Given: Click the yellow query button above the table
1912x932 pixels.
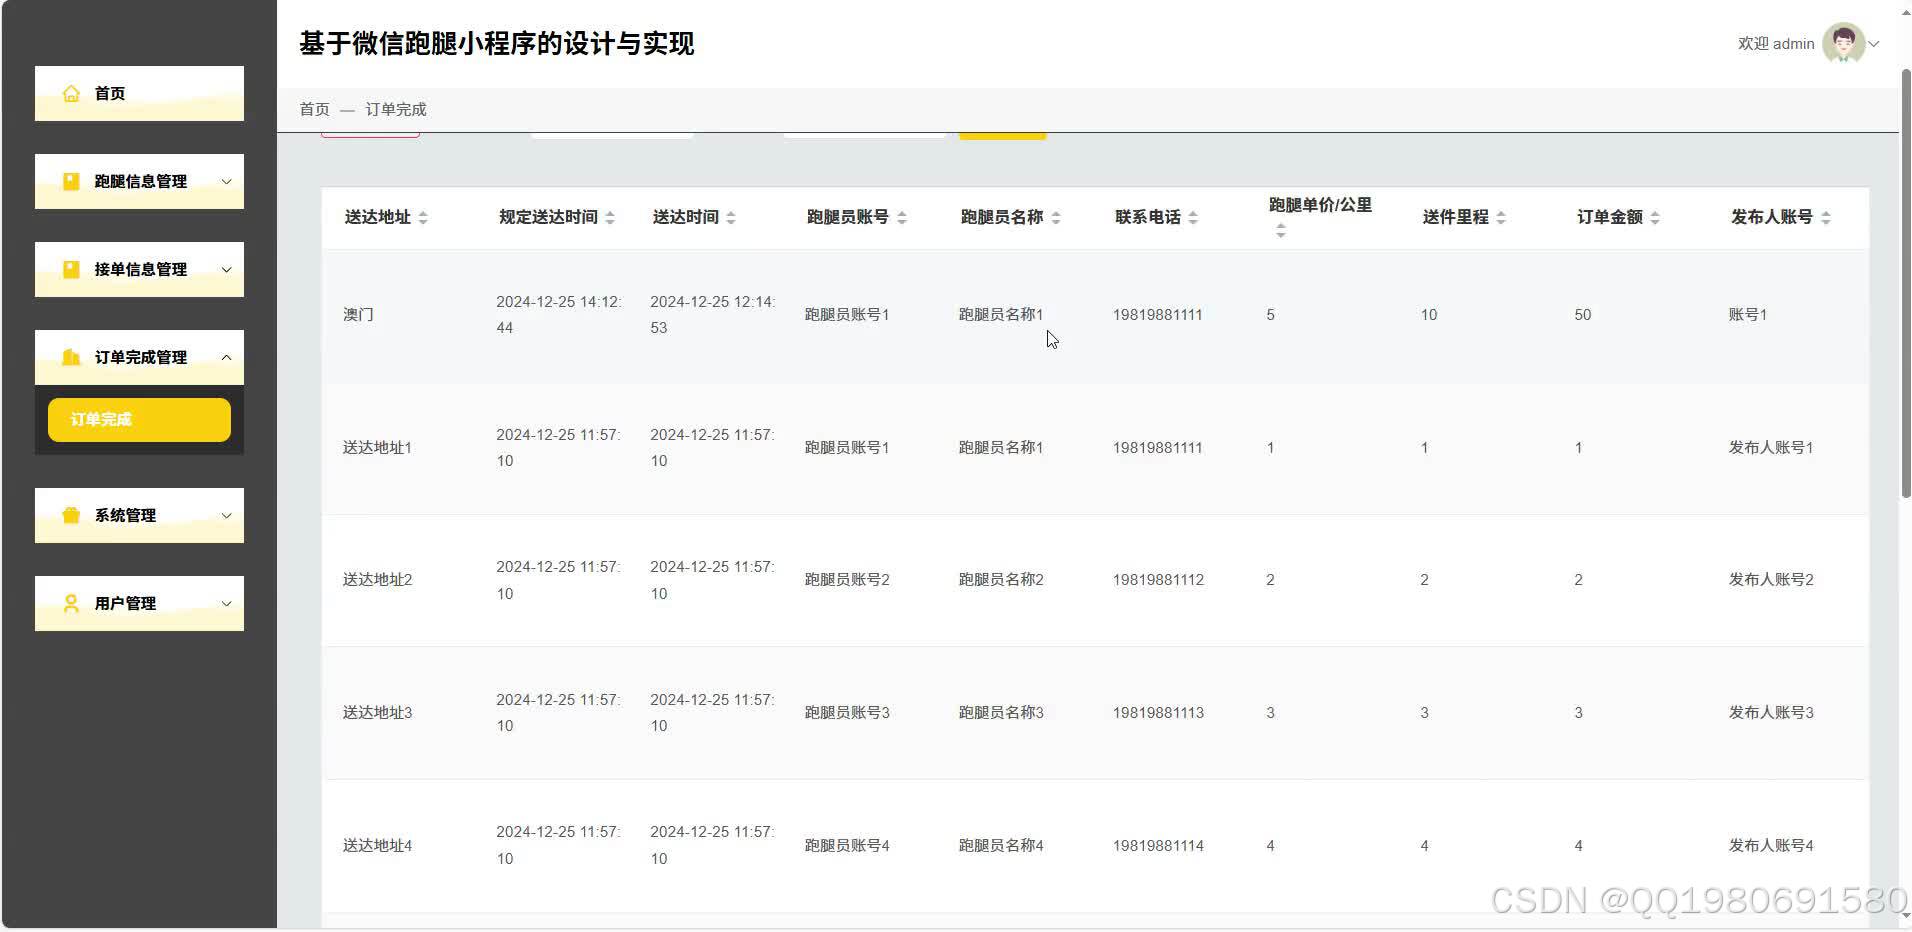Looking at the screenshot, I should [x=1001, y=132].
